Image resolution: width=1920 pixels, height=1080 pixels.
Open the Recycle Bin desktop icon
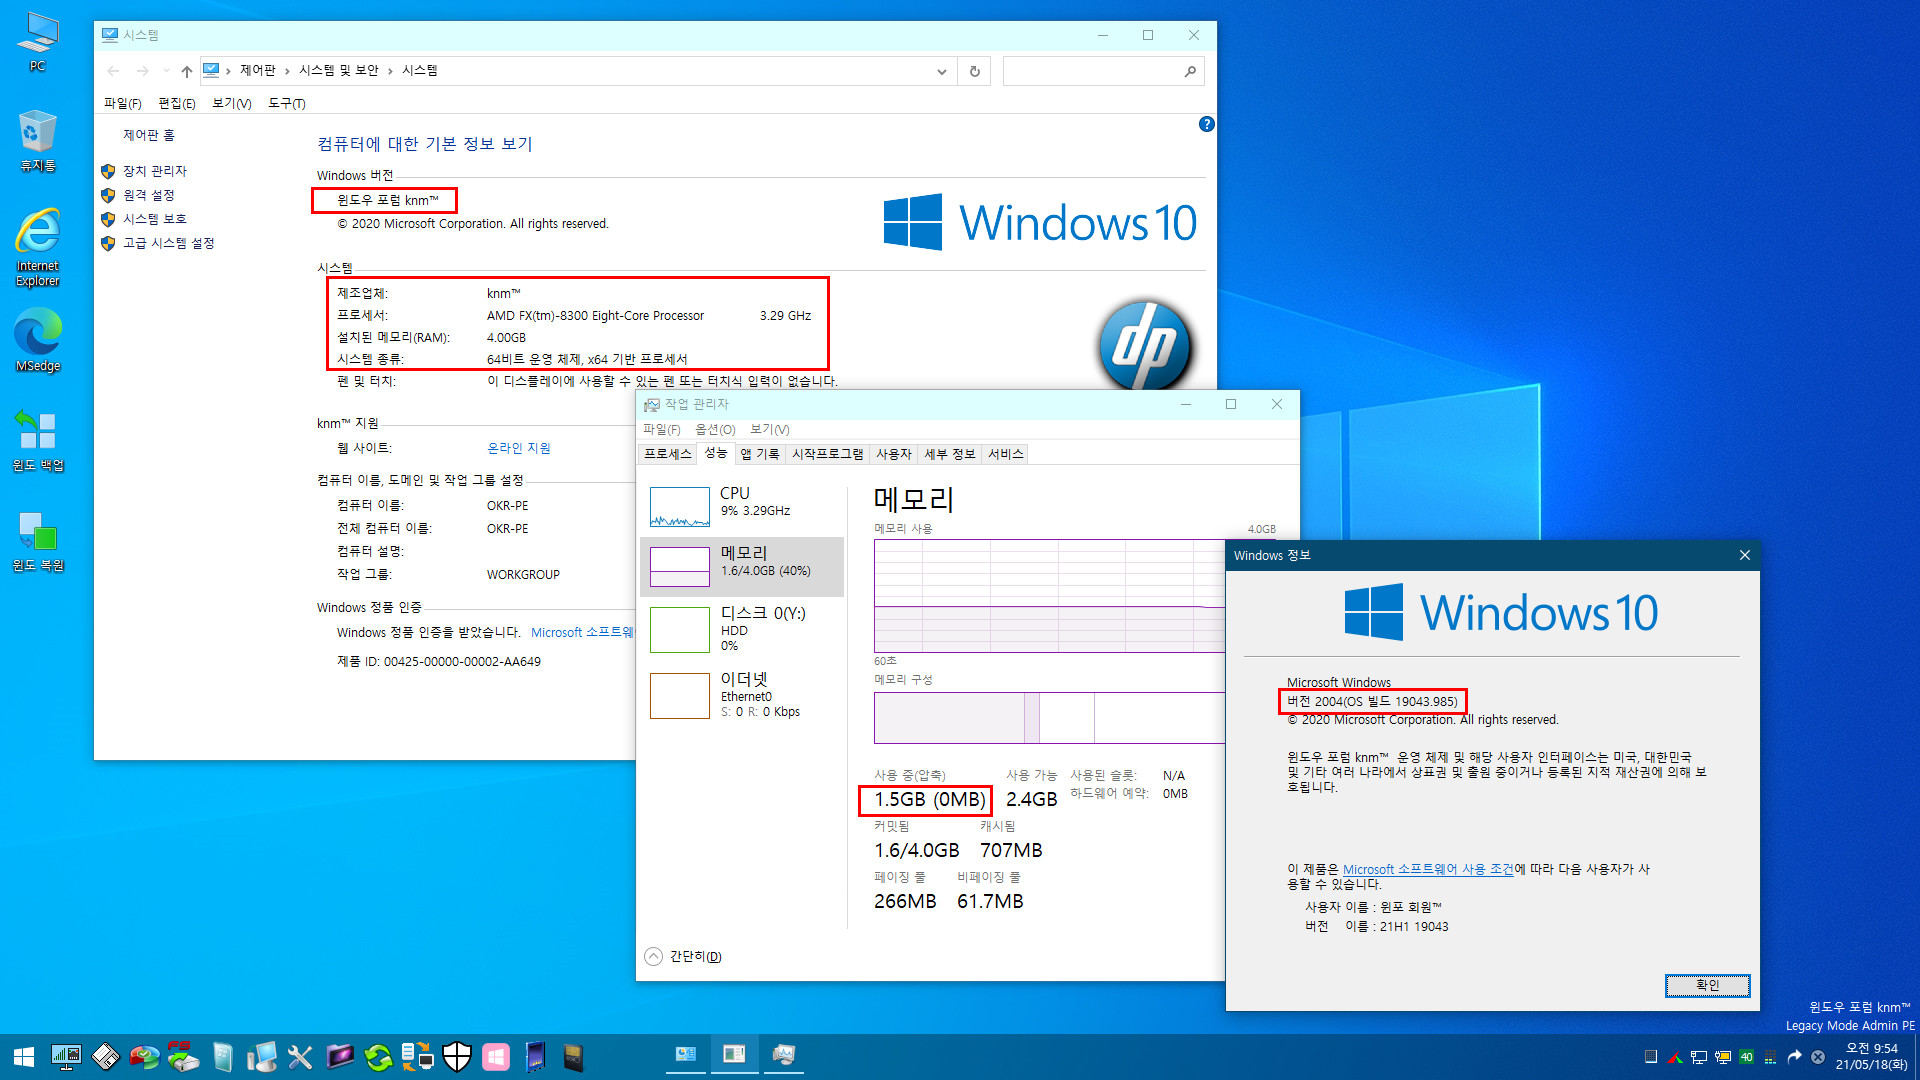click(38, 141)
